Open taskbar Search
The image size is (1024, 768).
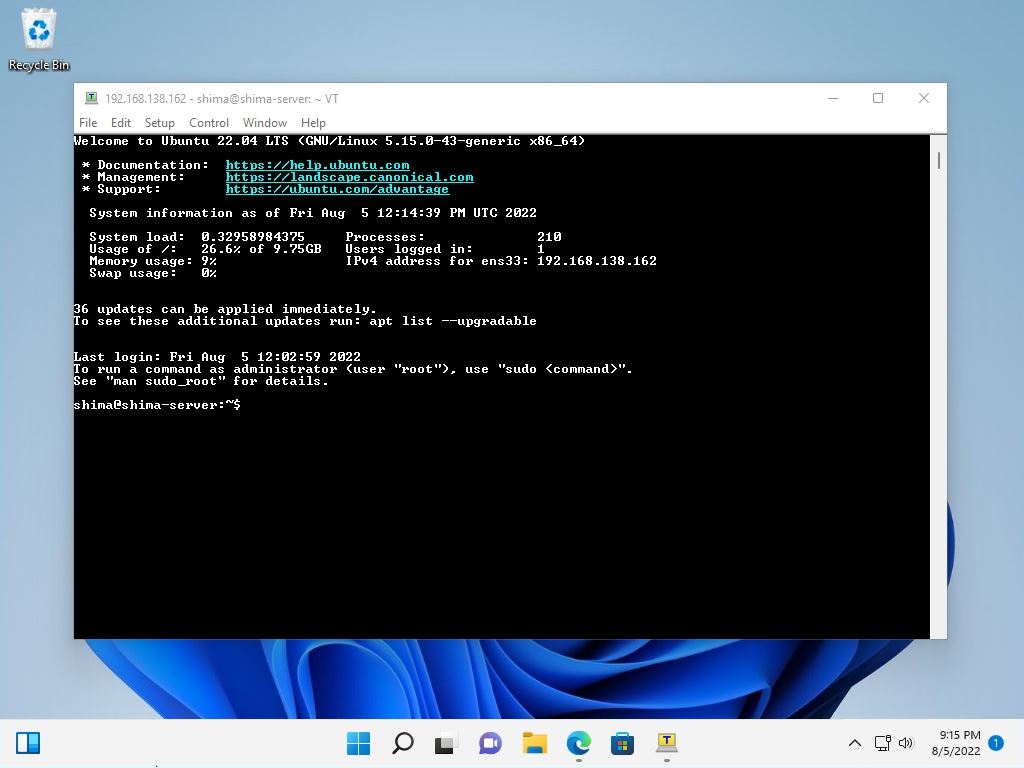pos(402,743)
